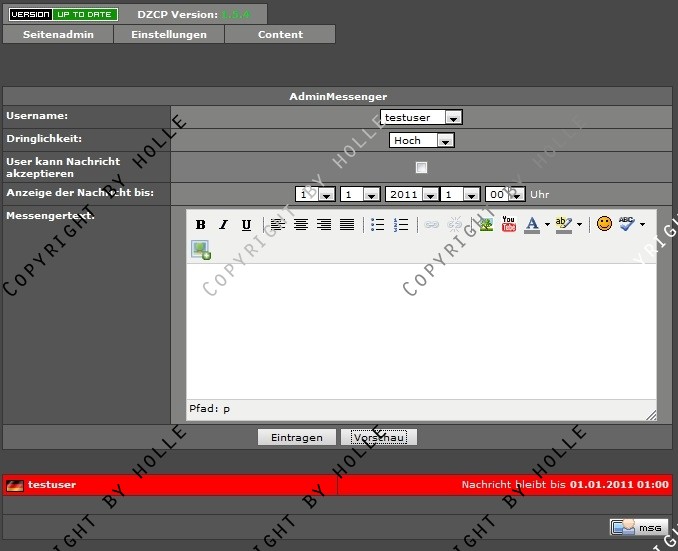Click the upload image icon

click(201, 250)
